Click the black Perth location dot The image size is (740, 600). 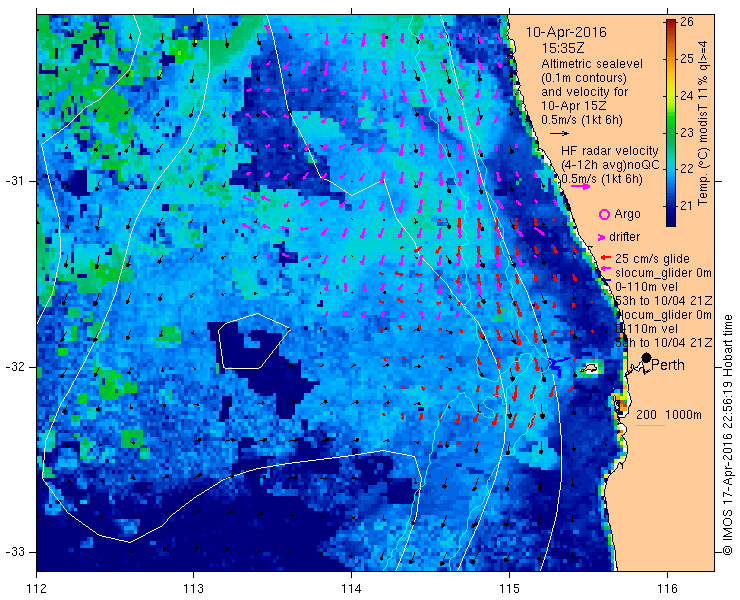(646, 358)
